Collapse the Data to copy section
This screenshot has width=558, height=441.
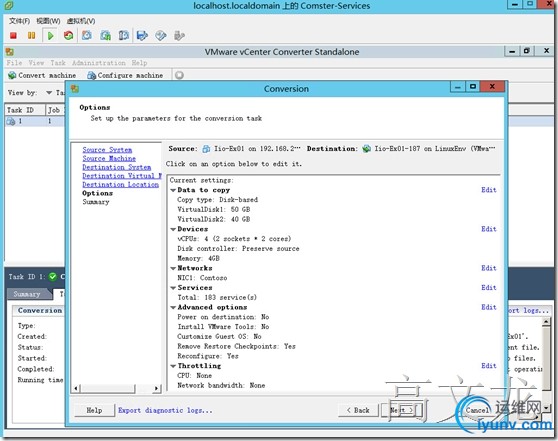[x=173, y=190]
